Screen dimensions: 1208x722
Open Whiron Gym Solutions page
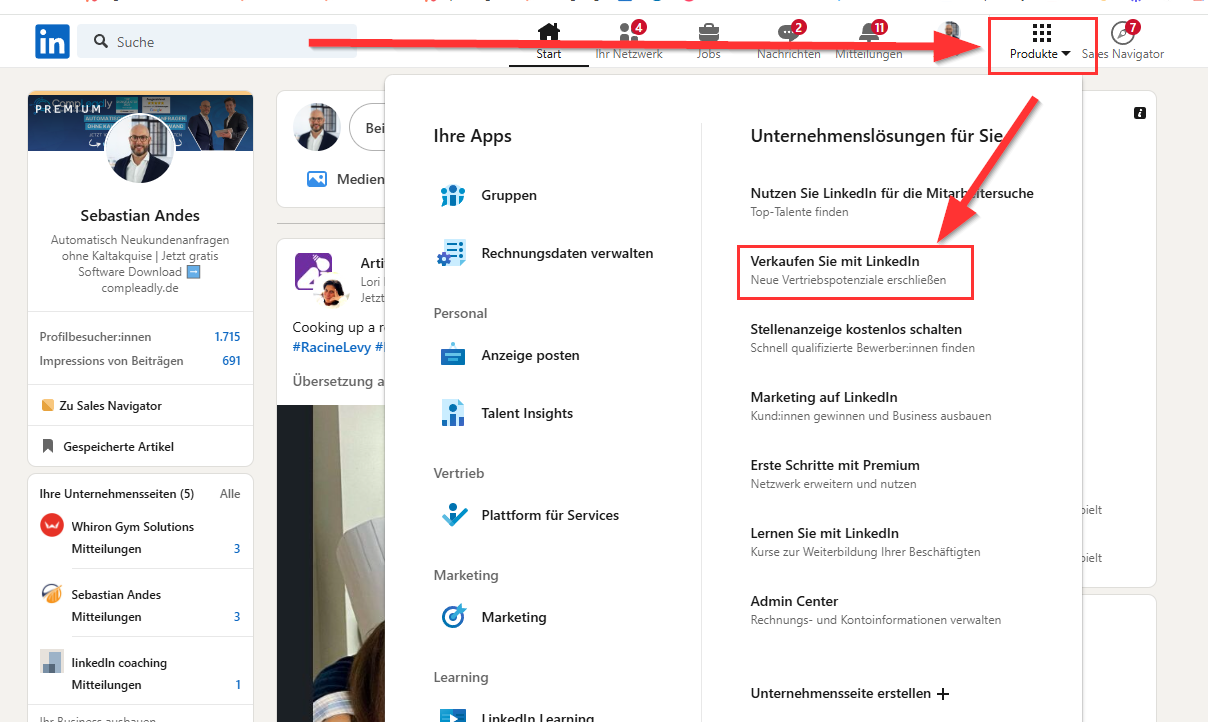coord(132,526)
